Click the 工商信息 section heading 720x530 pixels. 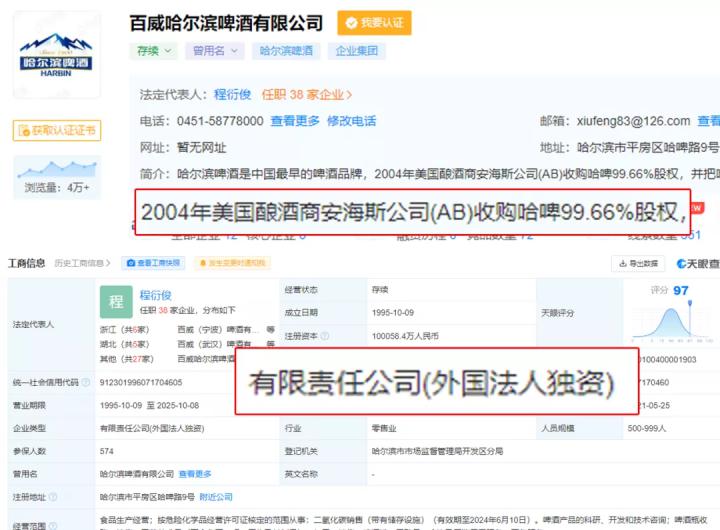26,263
